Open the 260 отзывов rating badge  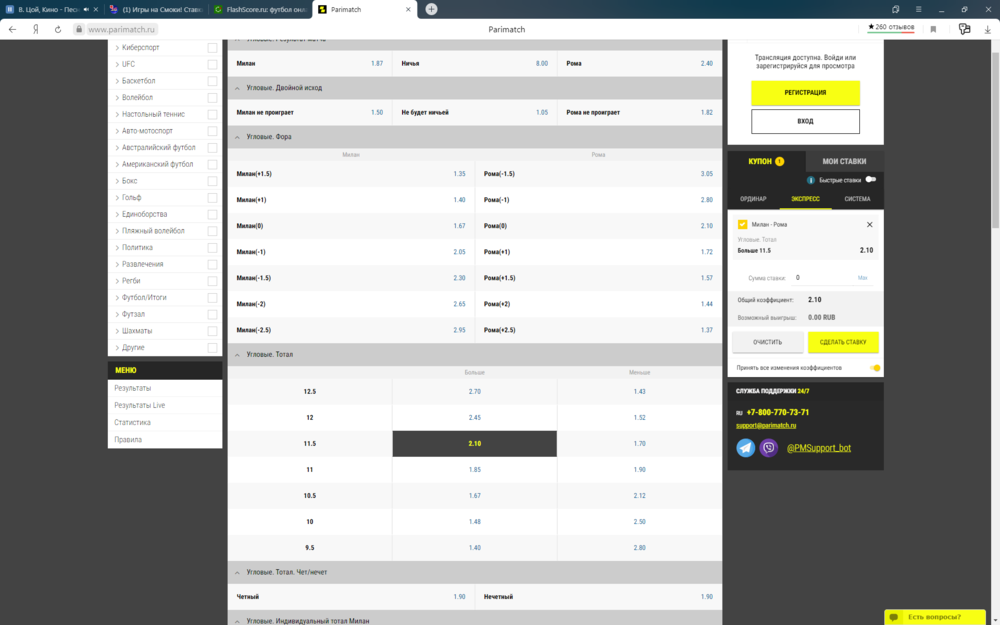[891, 27]
